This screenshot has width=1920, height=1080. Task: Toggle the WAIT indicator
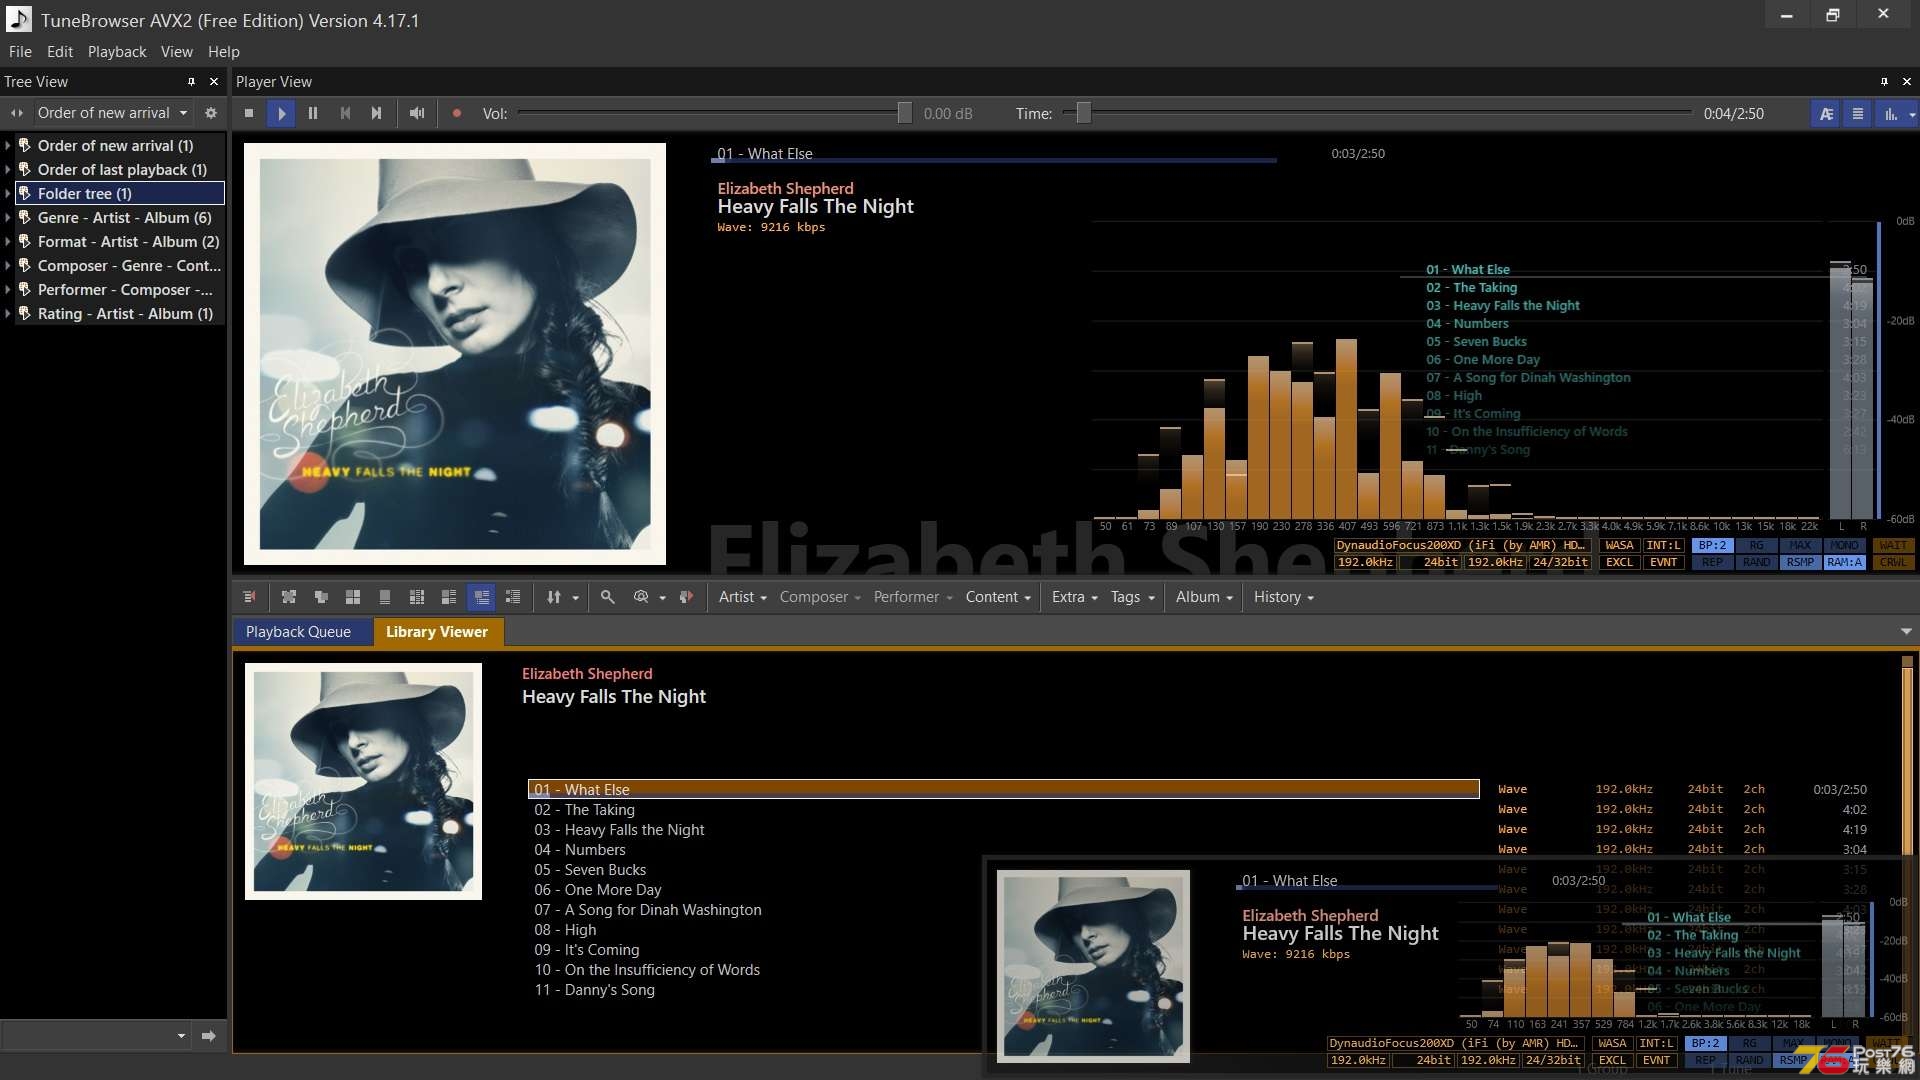pos(1893,545)
